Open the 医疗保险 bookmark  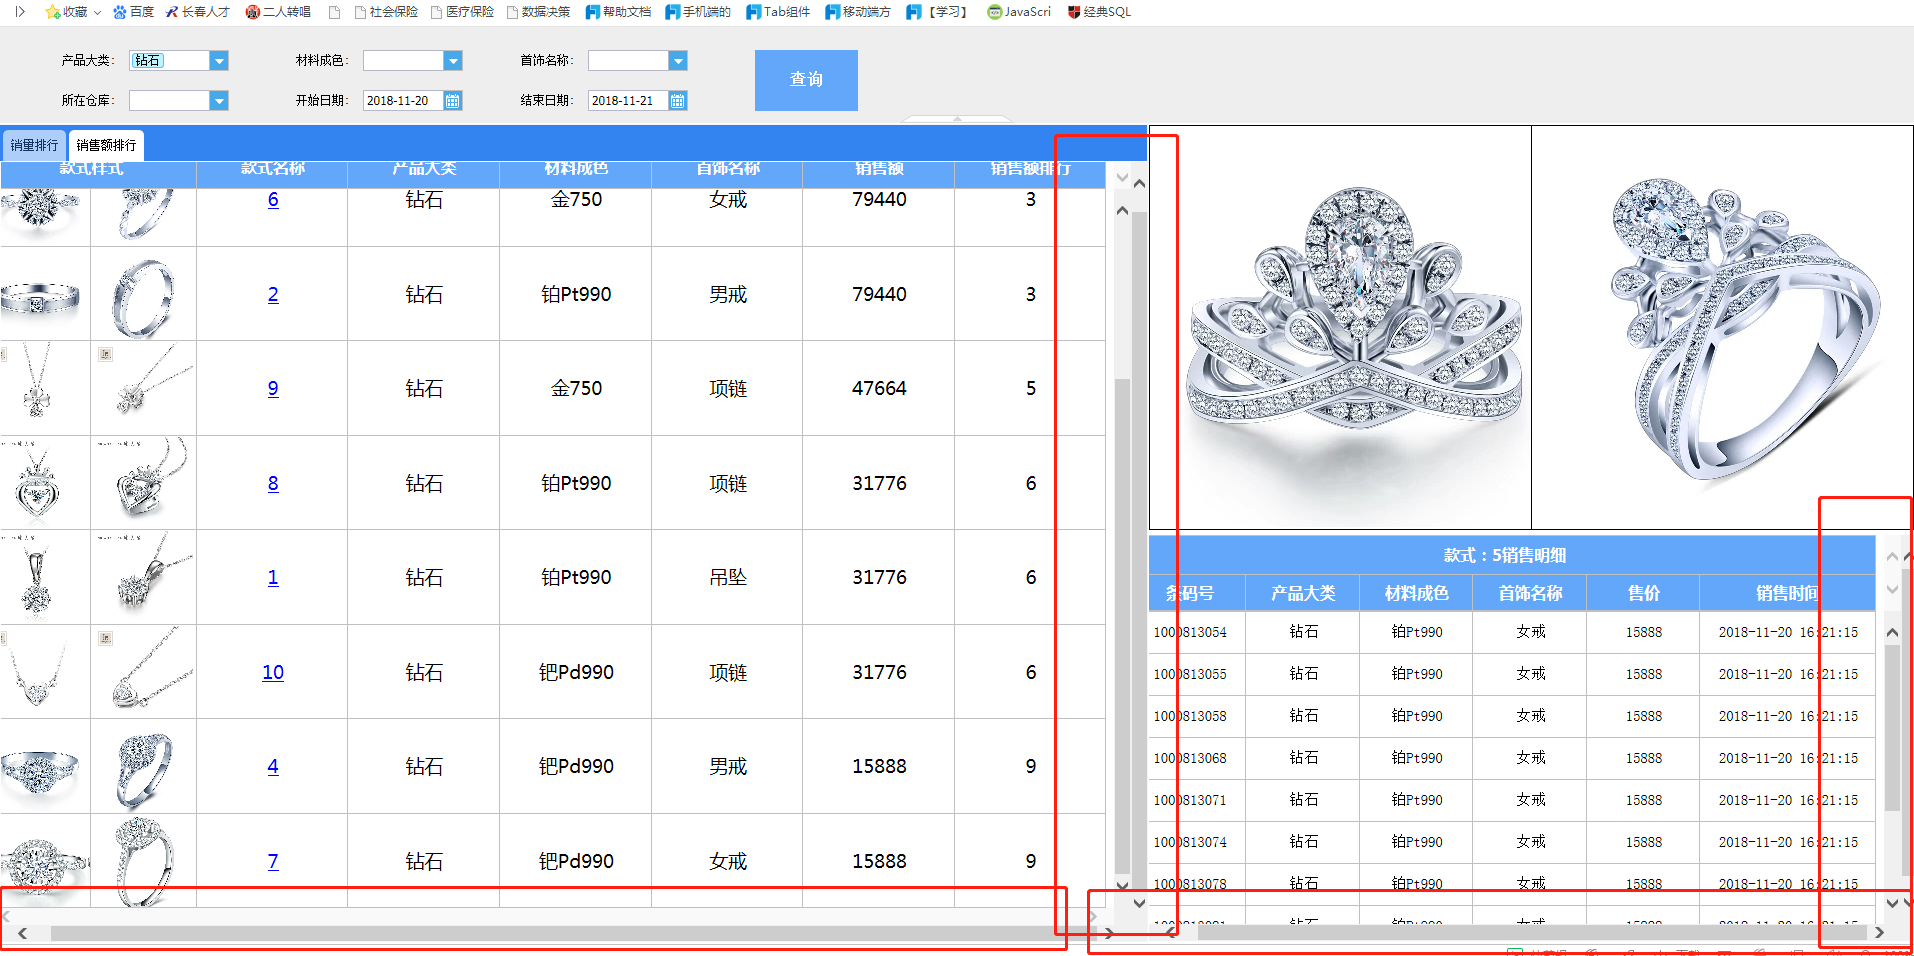pos(462,12)
